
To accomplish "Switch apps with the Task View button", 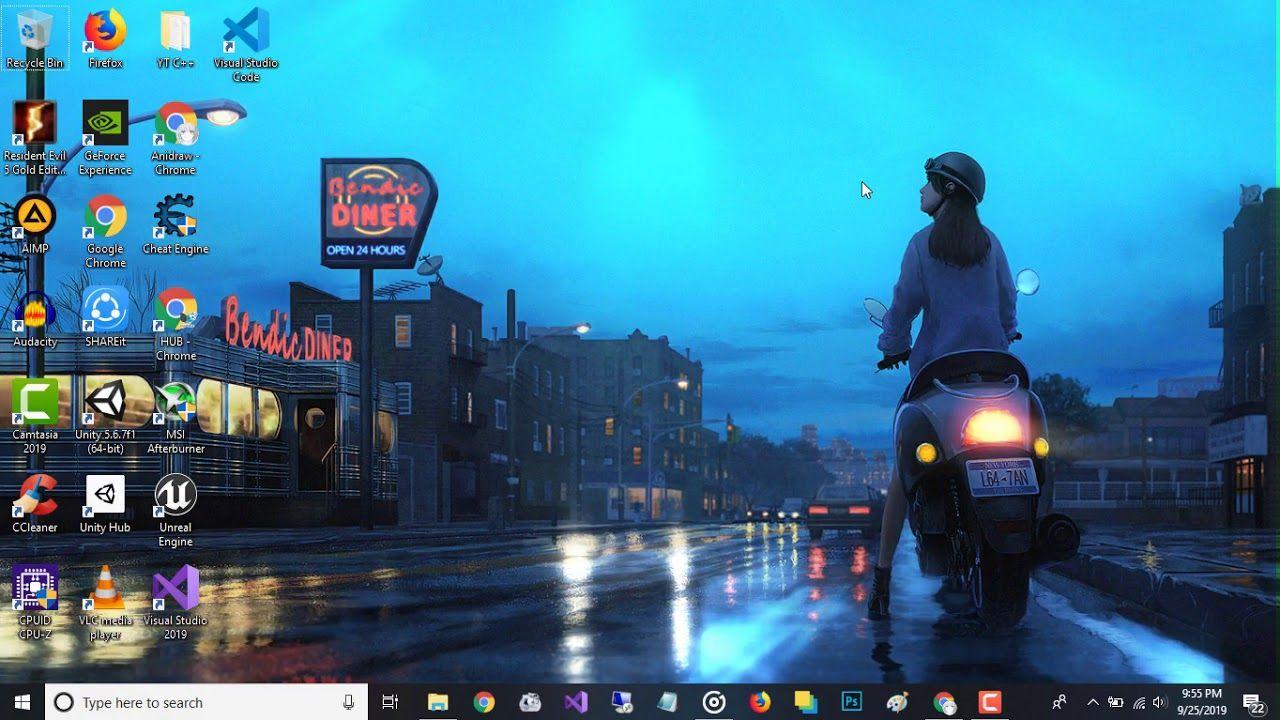I will pos(389,702).
